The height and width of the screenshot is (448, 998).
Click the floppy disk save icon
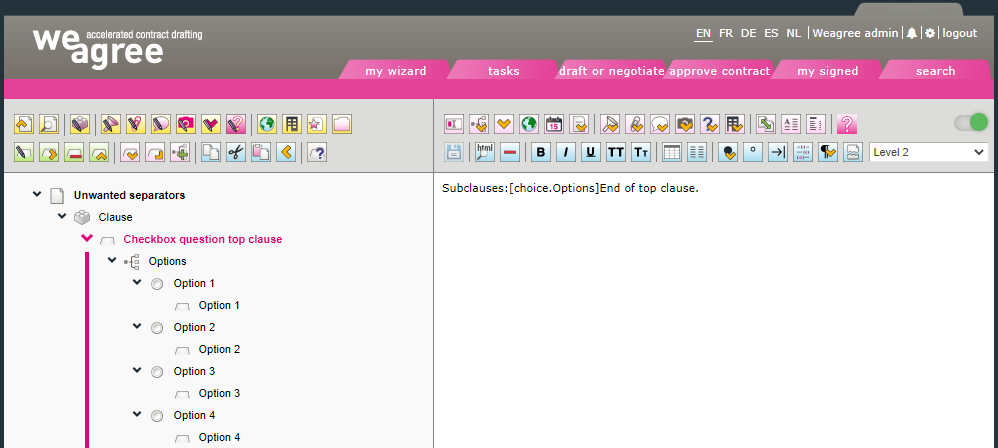pyautogui.click(x=454, y=152)
